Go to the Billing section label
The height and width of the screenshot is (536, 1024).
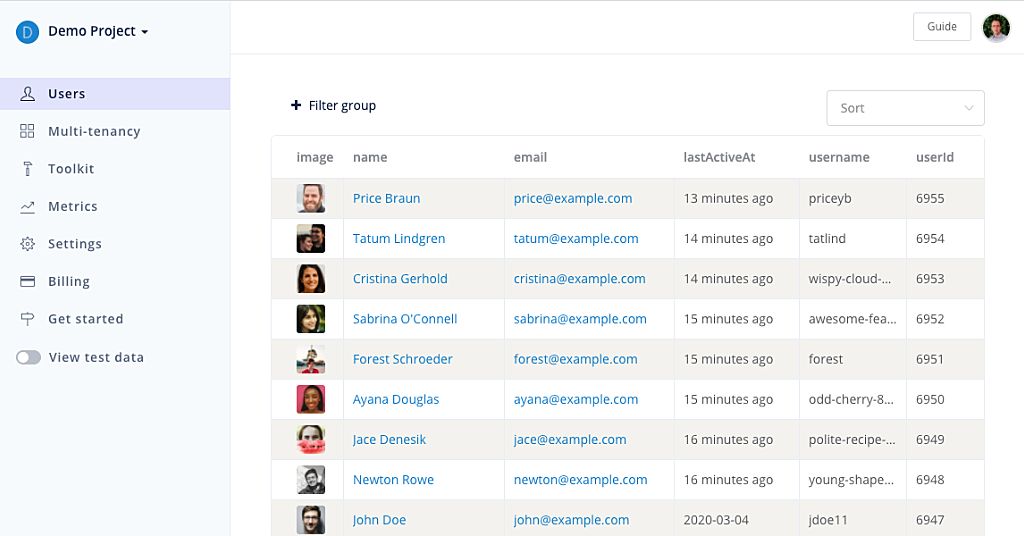(x=69, y=282)
